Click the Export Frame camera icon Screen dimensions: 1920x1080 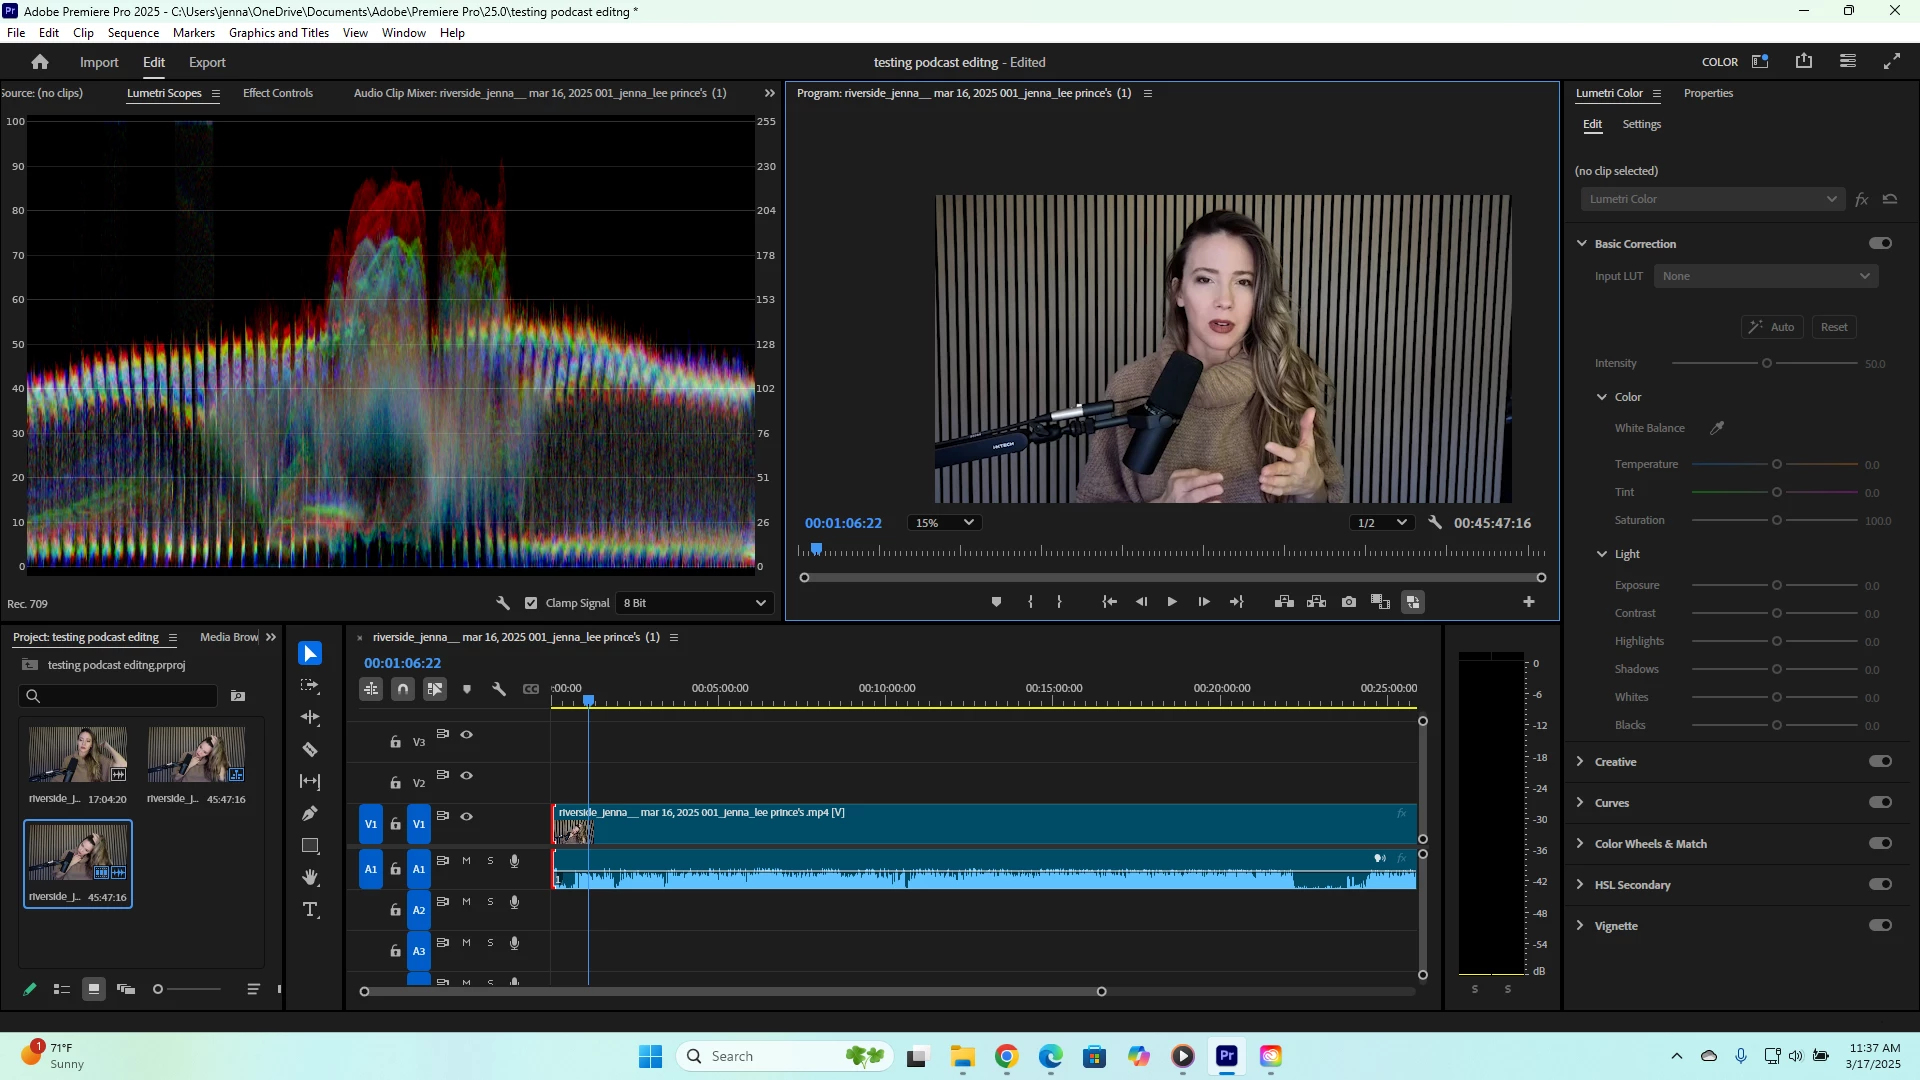coord(1349,602)
